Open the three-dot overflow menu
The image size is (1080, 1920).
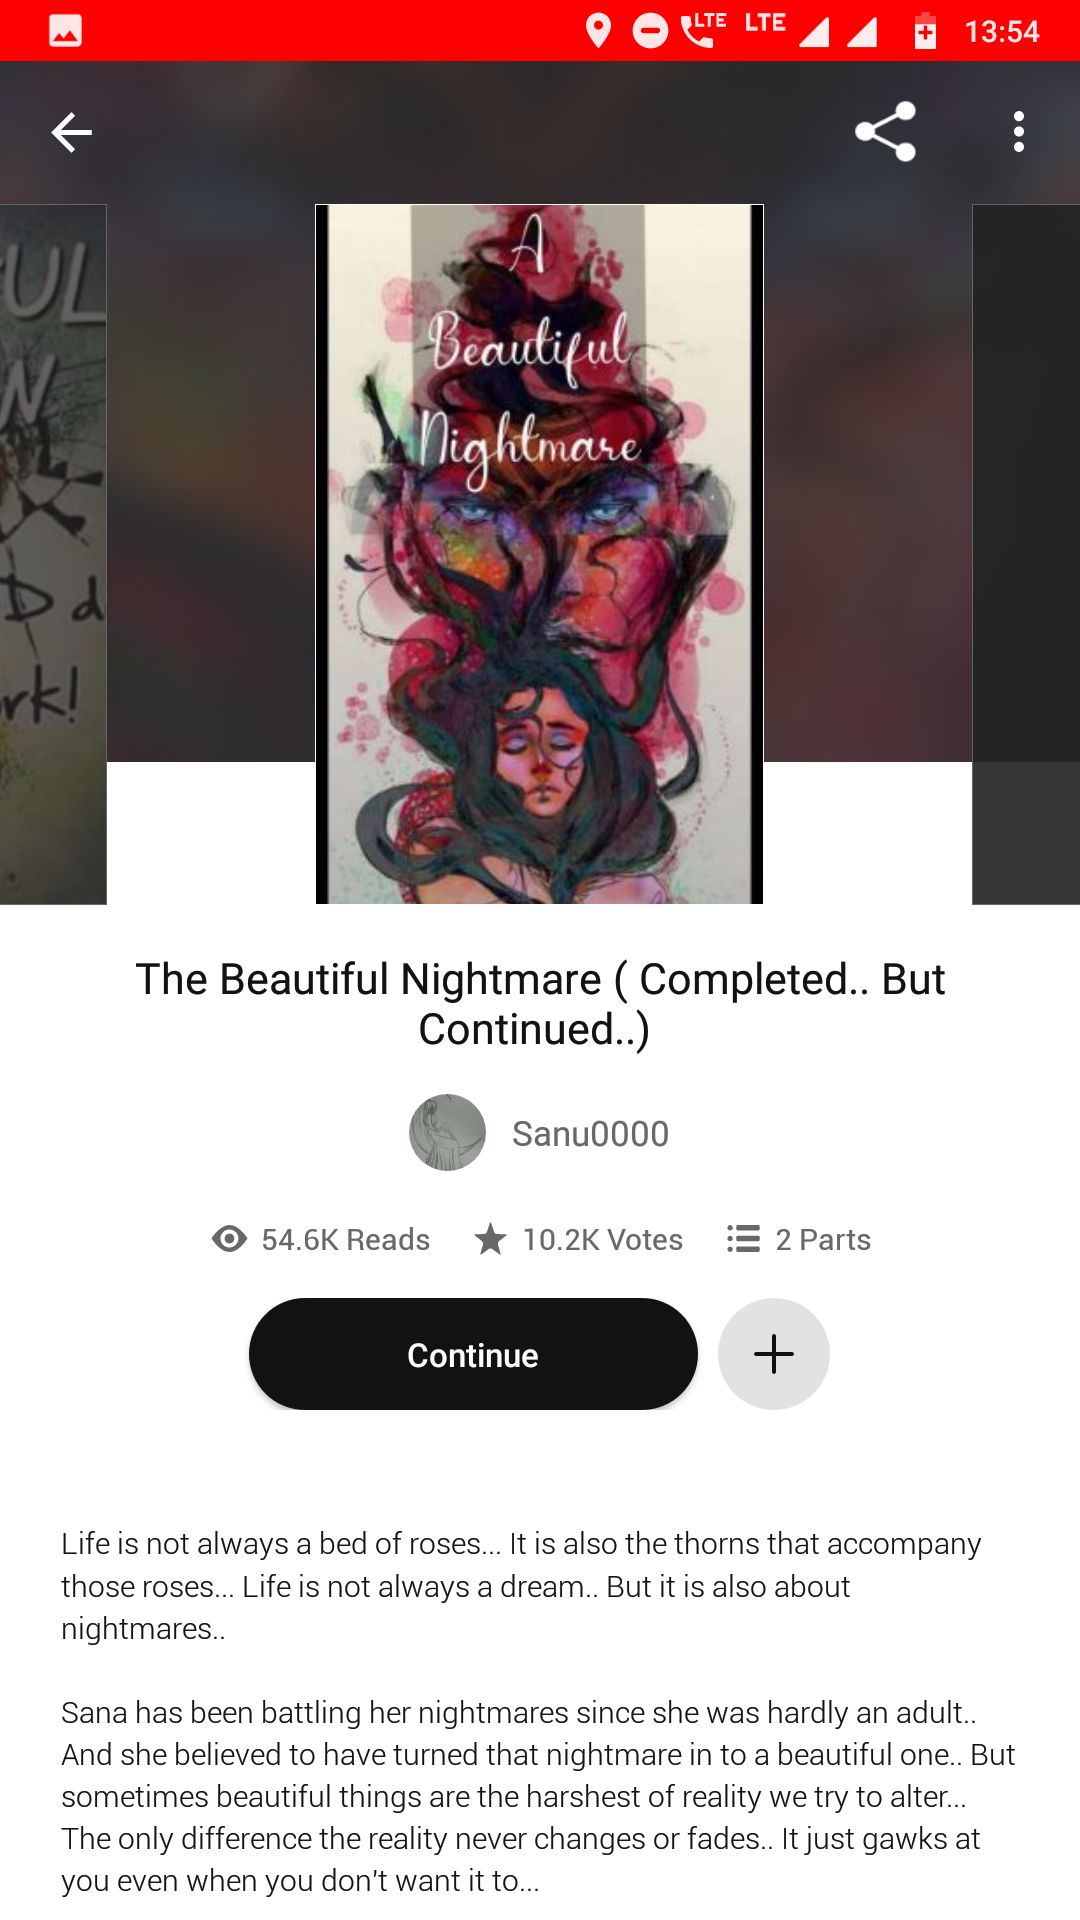[1018, 132]
